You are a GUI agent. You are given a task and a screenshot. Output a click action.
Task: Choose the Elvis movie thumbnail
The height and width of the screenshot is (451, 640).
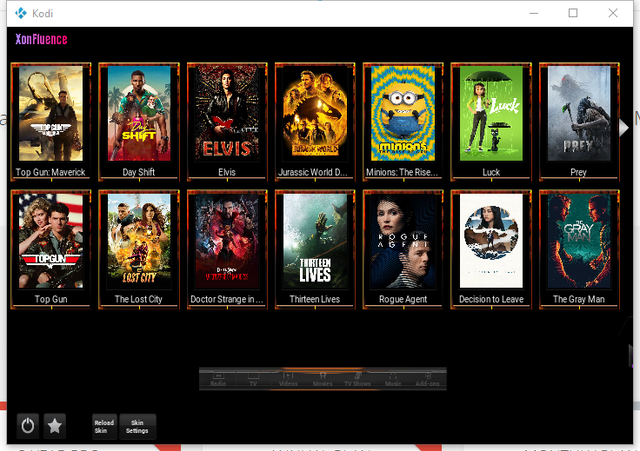point(227,121)
